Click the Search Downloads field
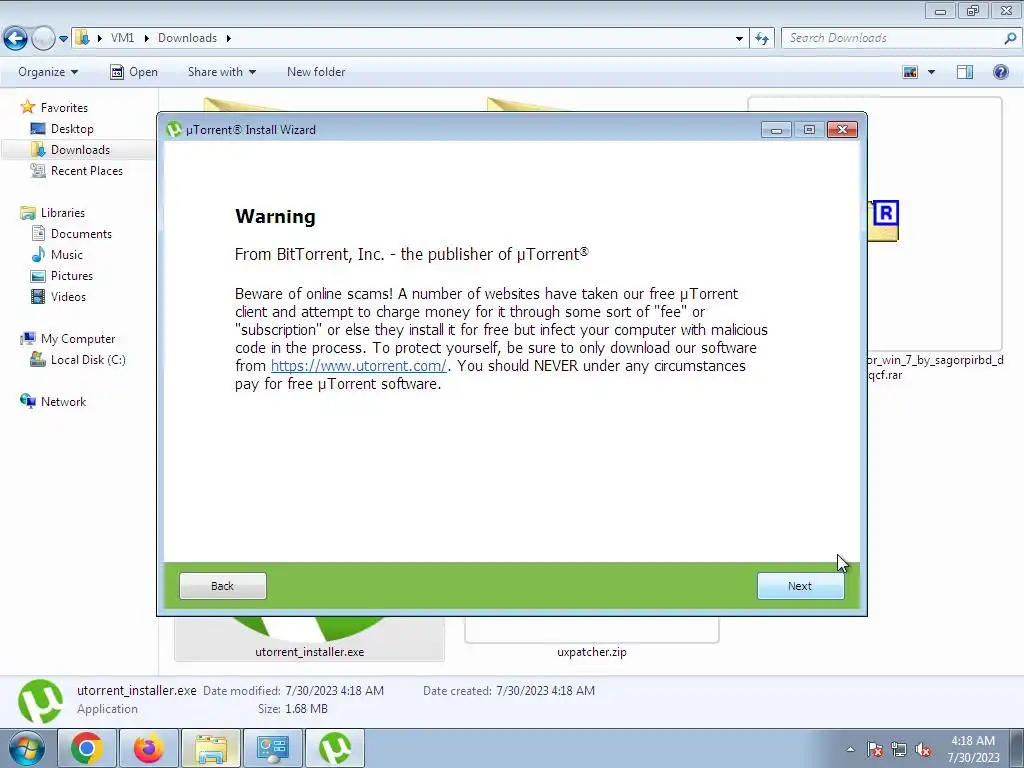Screen dimensions: 1024x768 tap(892, 38)
